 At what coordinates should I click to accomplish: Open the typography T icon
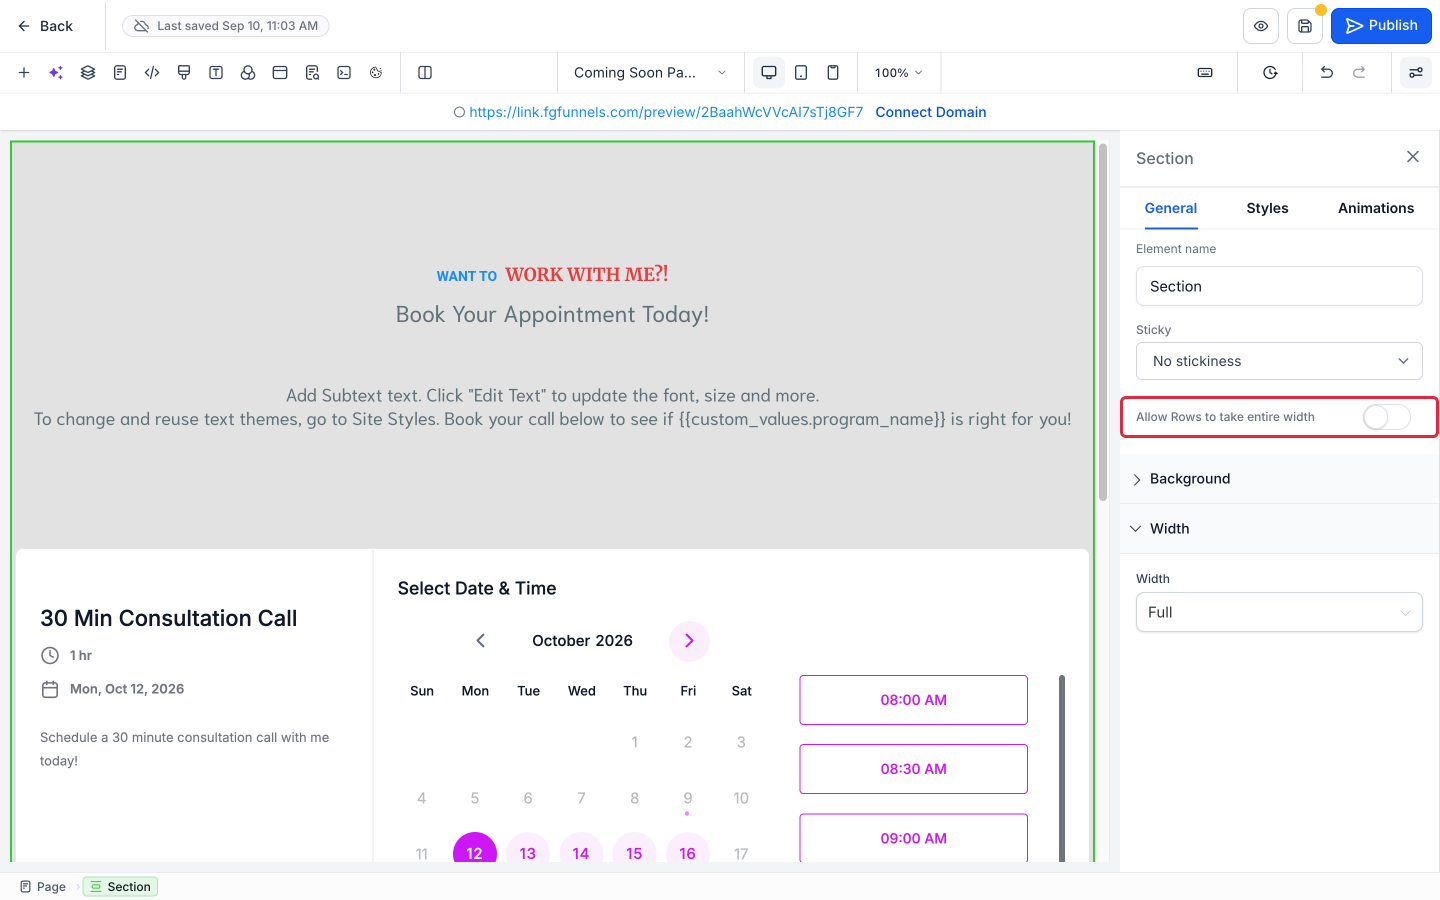(216, 72)
